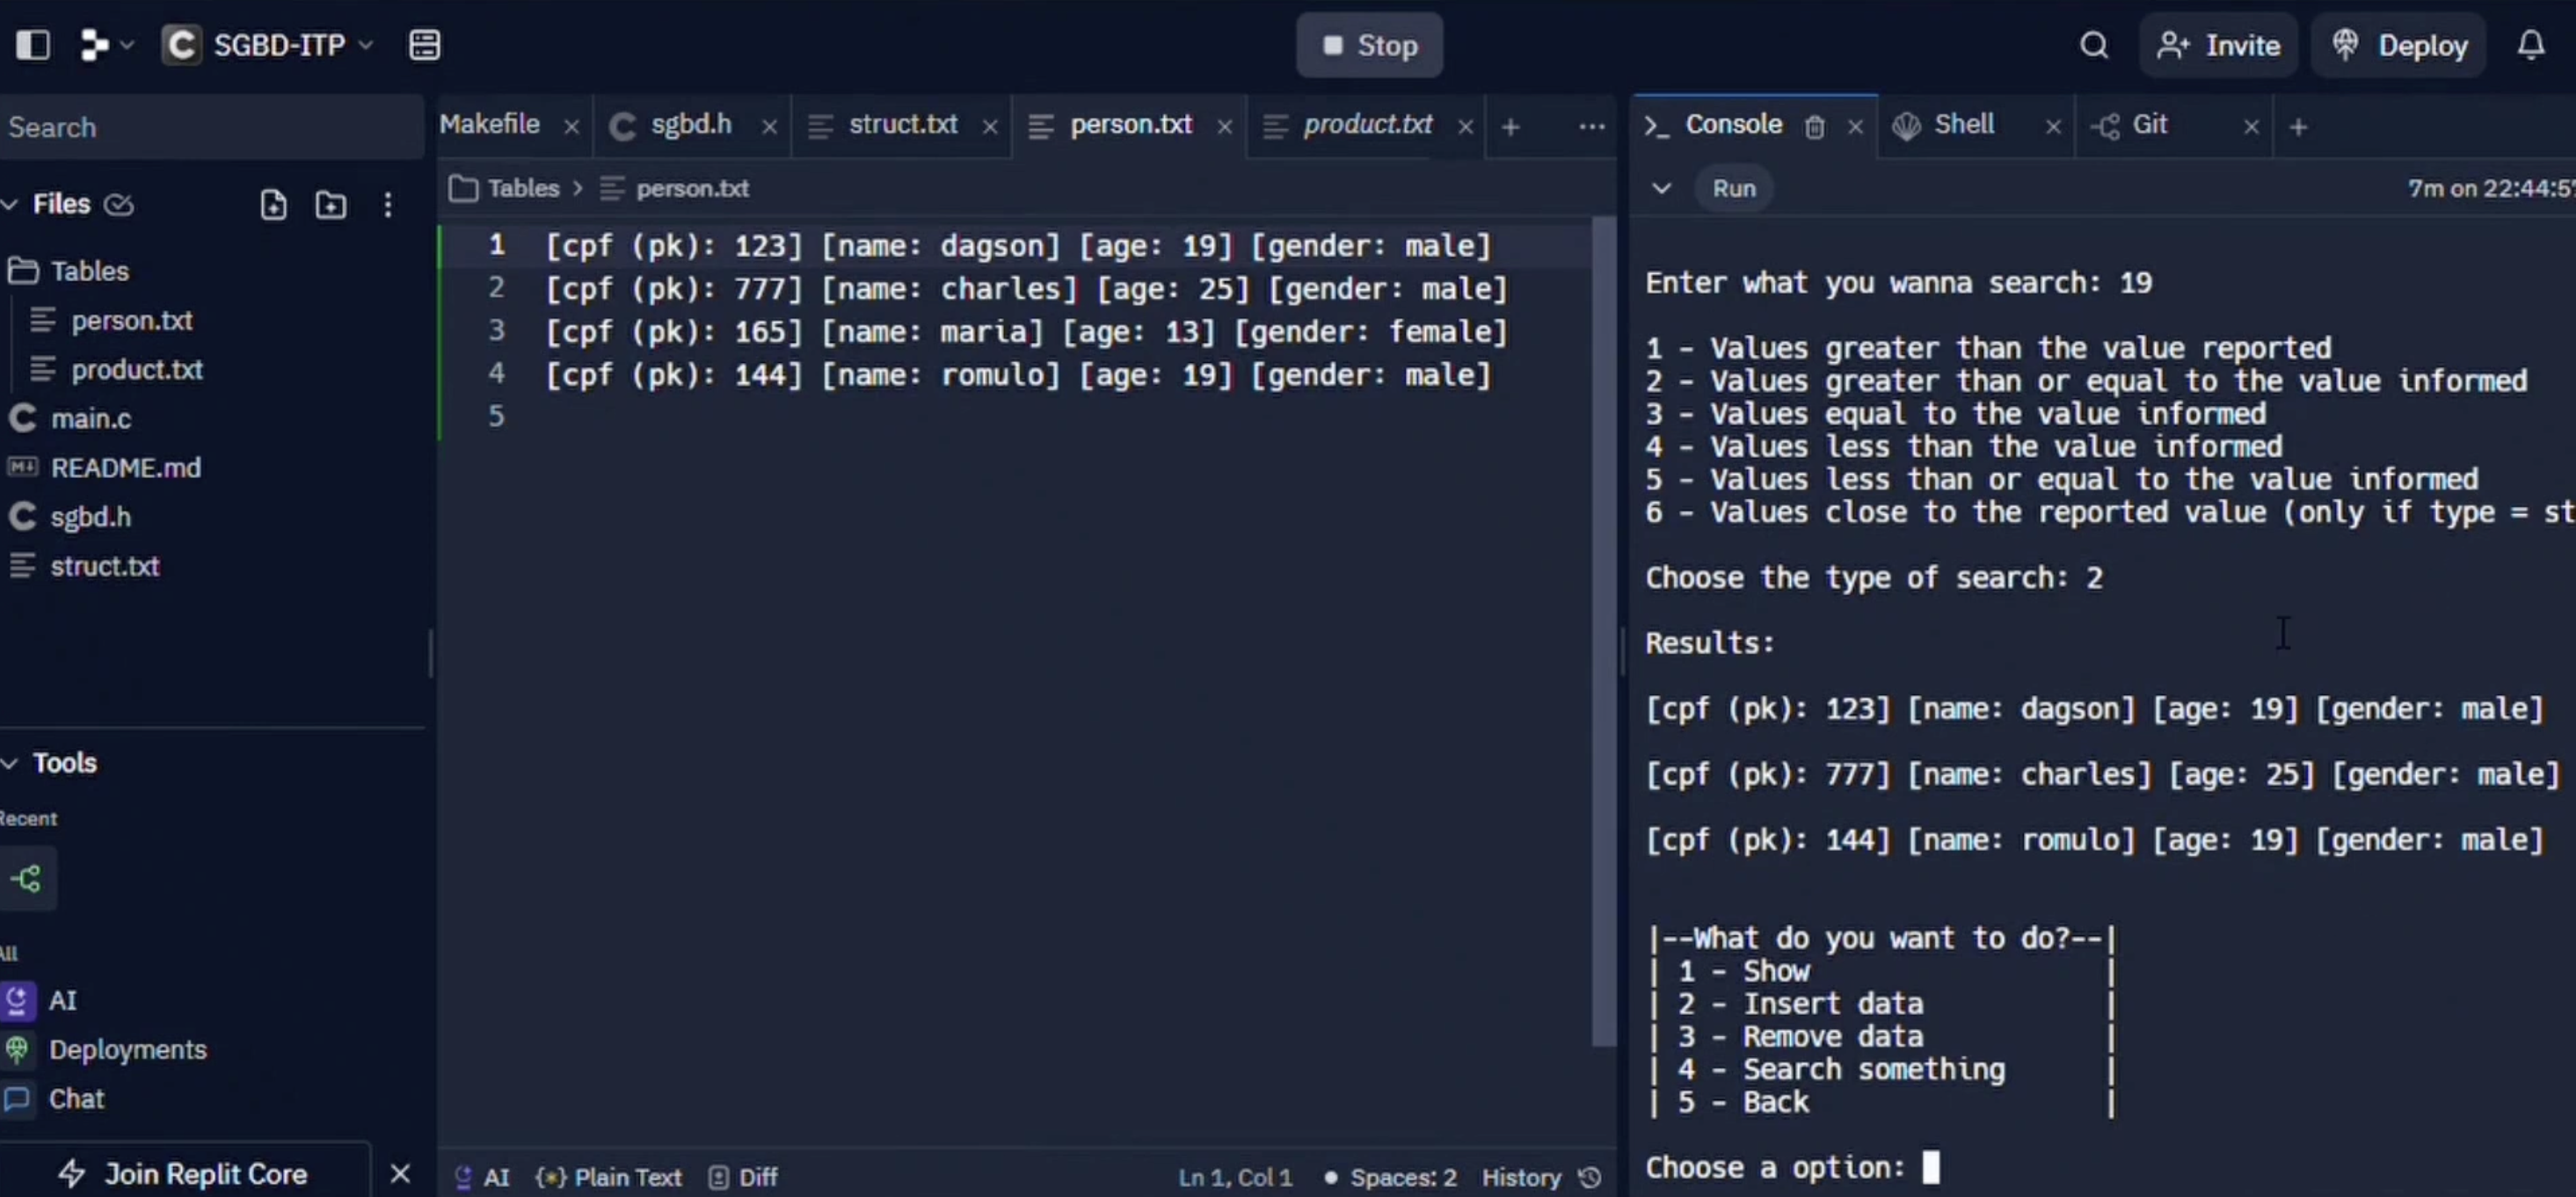Open the Git tool icon under Recent
This screenshot has height=1197, width=2576.
click(26, 879)
